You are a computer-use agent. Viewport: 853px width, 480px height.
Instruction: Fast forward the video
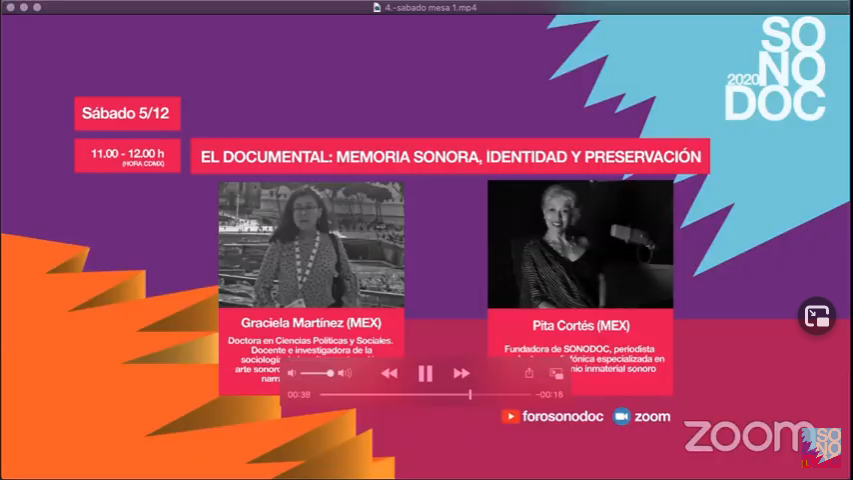[x=461, y=373]
